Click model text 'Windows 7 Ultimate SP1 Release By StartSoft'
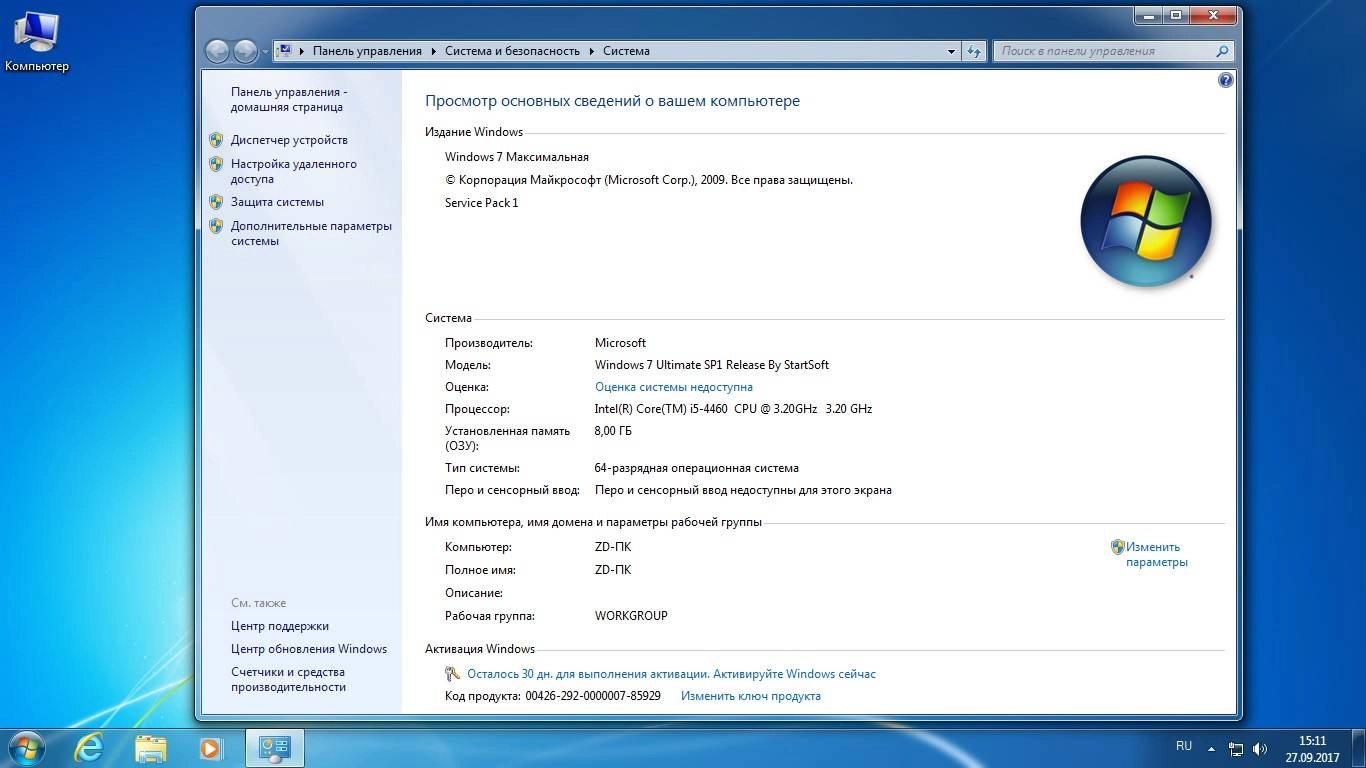1366x768 pixels. [x=712, y=365]
